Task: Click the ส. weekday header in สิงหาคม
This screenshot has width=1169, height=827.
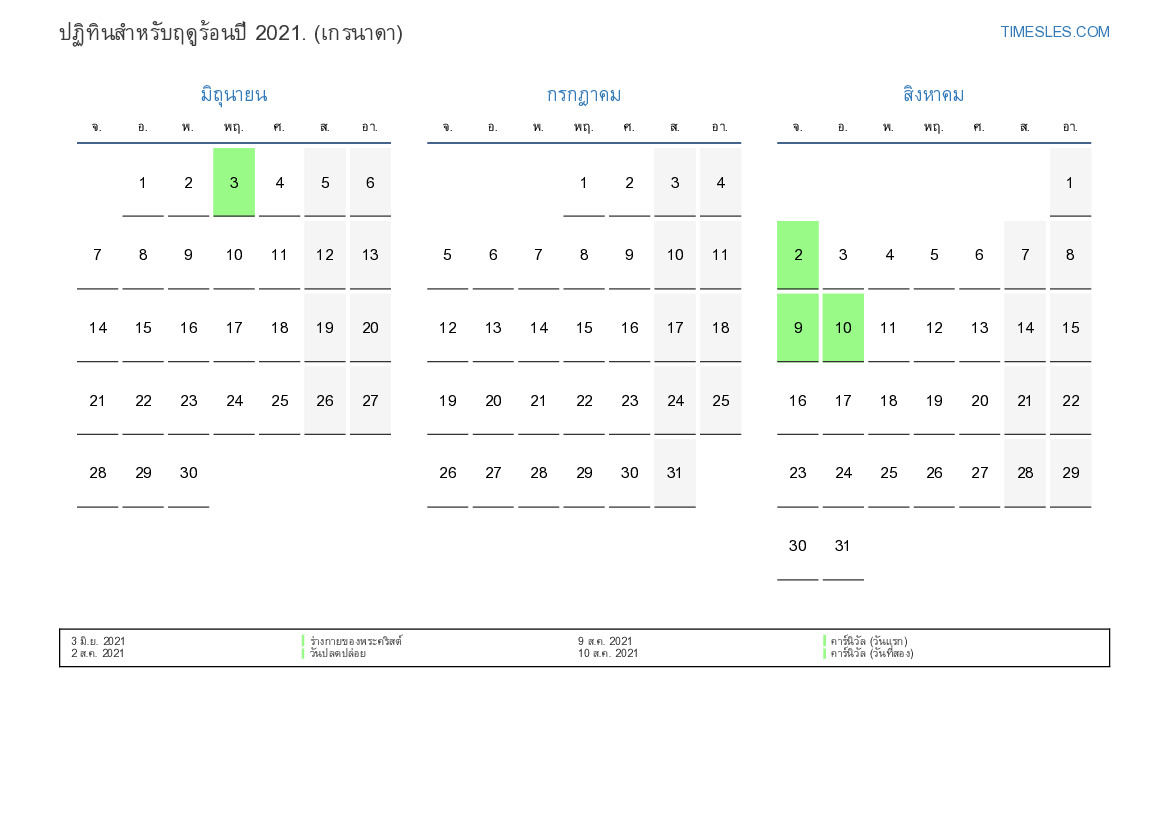Action: (1025, 128)
